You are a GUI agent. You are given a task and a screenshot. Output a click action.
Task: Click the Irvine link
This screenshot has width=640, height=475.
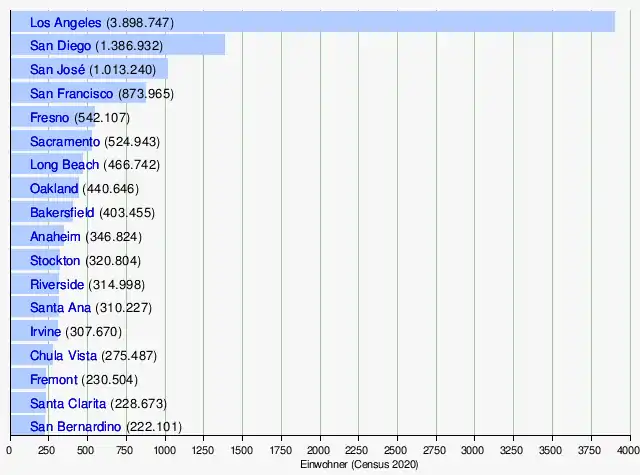point(45,331)
